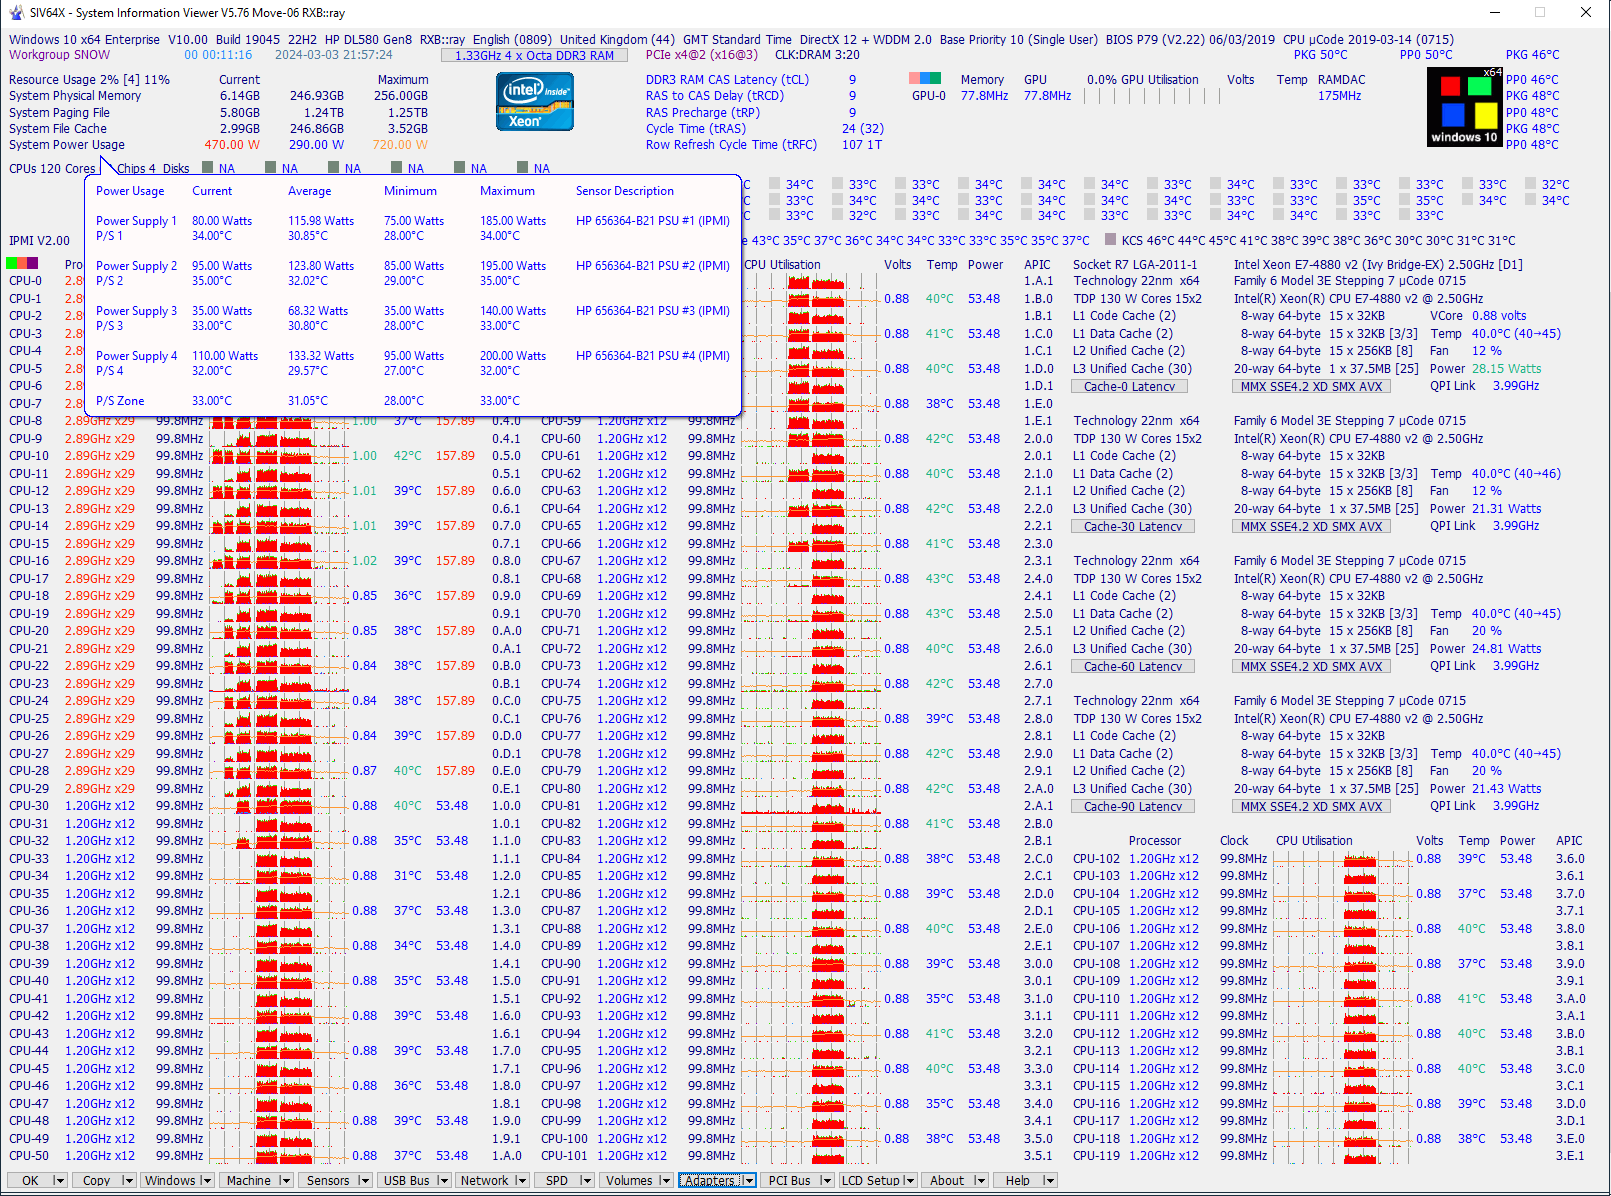Click the 1.33GHz 4 x Octa DDR3 RAM box
The width and height of the screenshot is (1611, 1196).
[x=534, y=56]
